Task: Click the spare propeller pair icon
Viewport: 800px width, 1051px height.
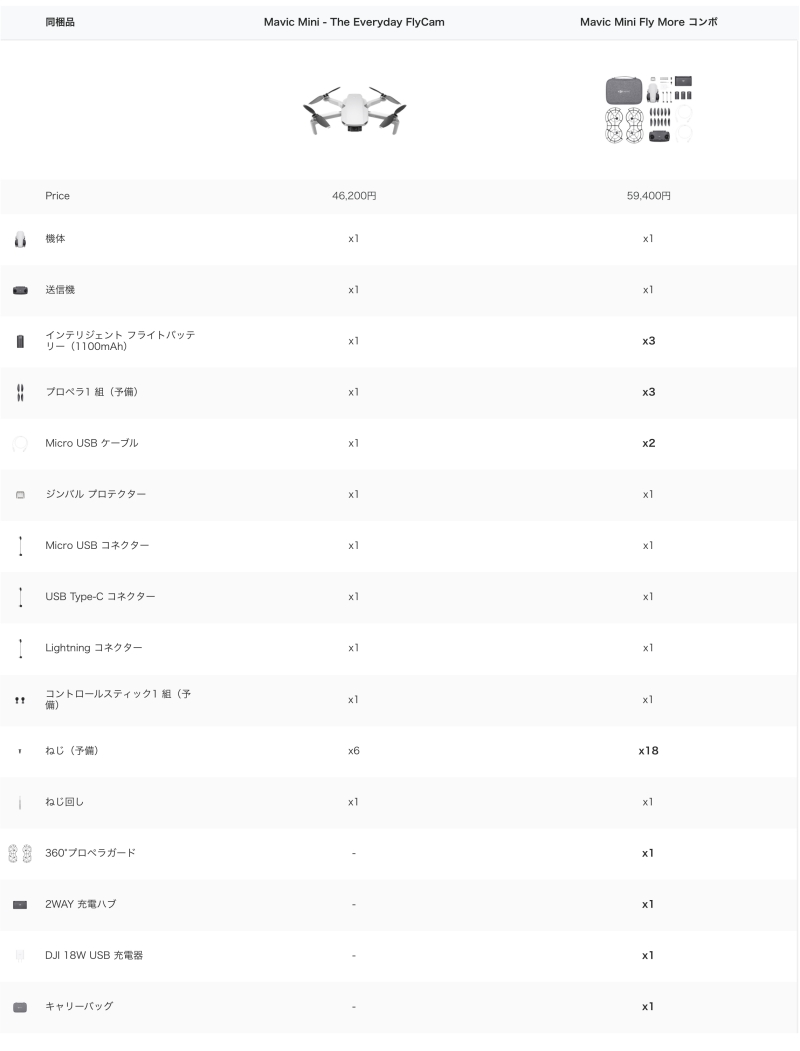Action: [20, 393]
